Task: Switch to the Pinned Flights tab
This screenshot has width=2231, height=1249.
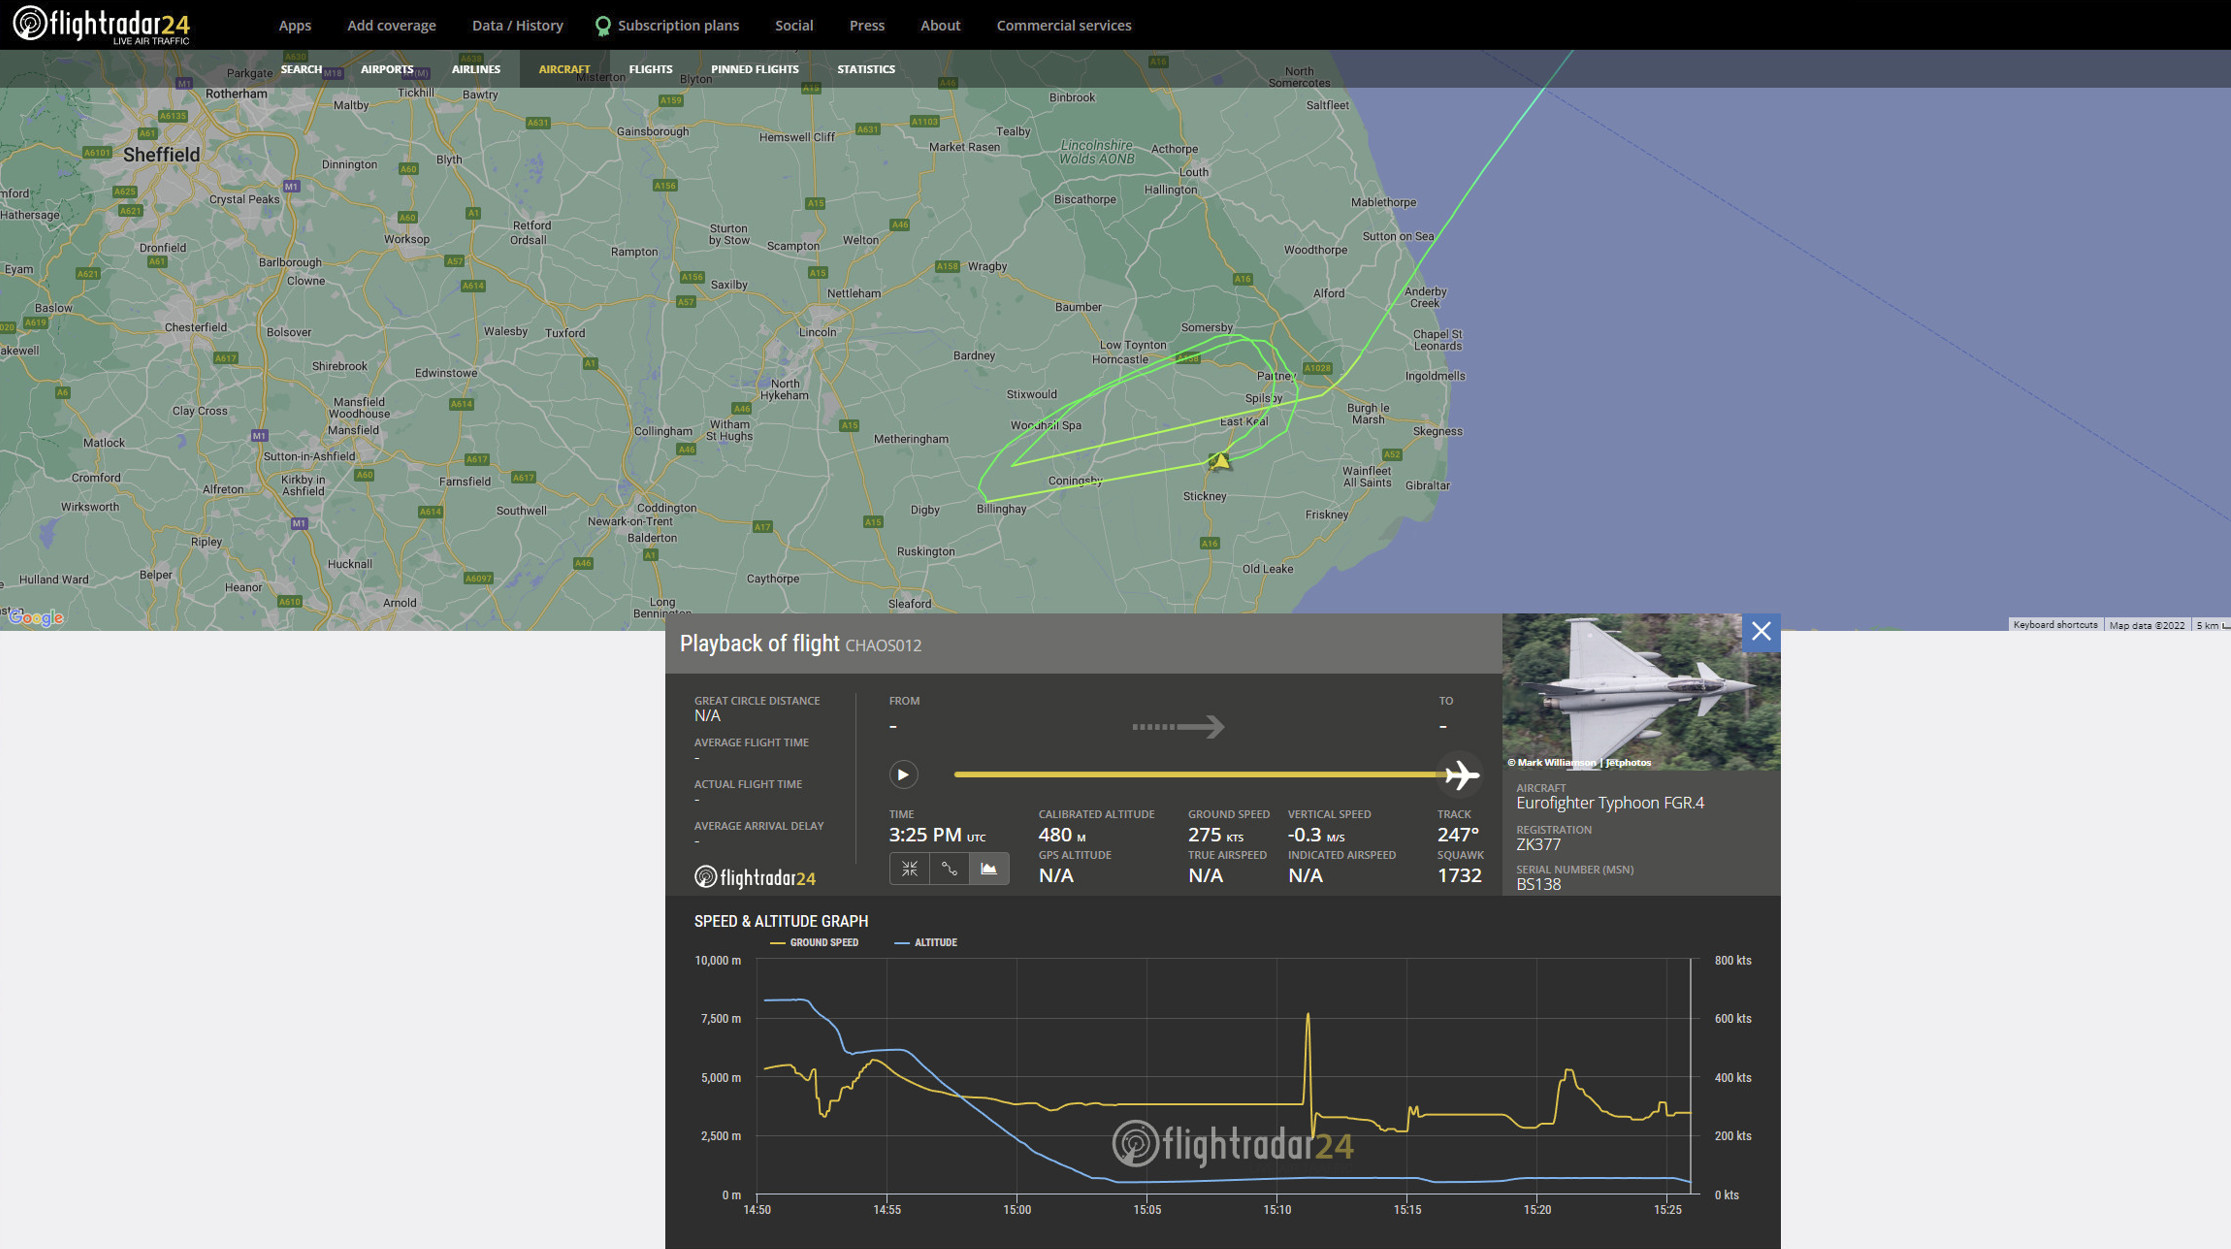Action: (754, 69)
